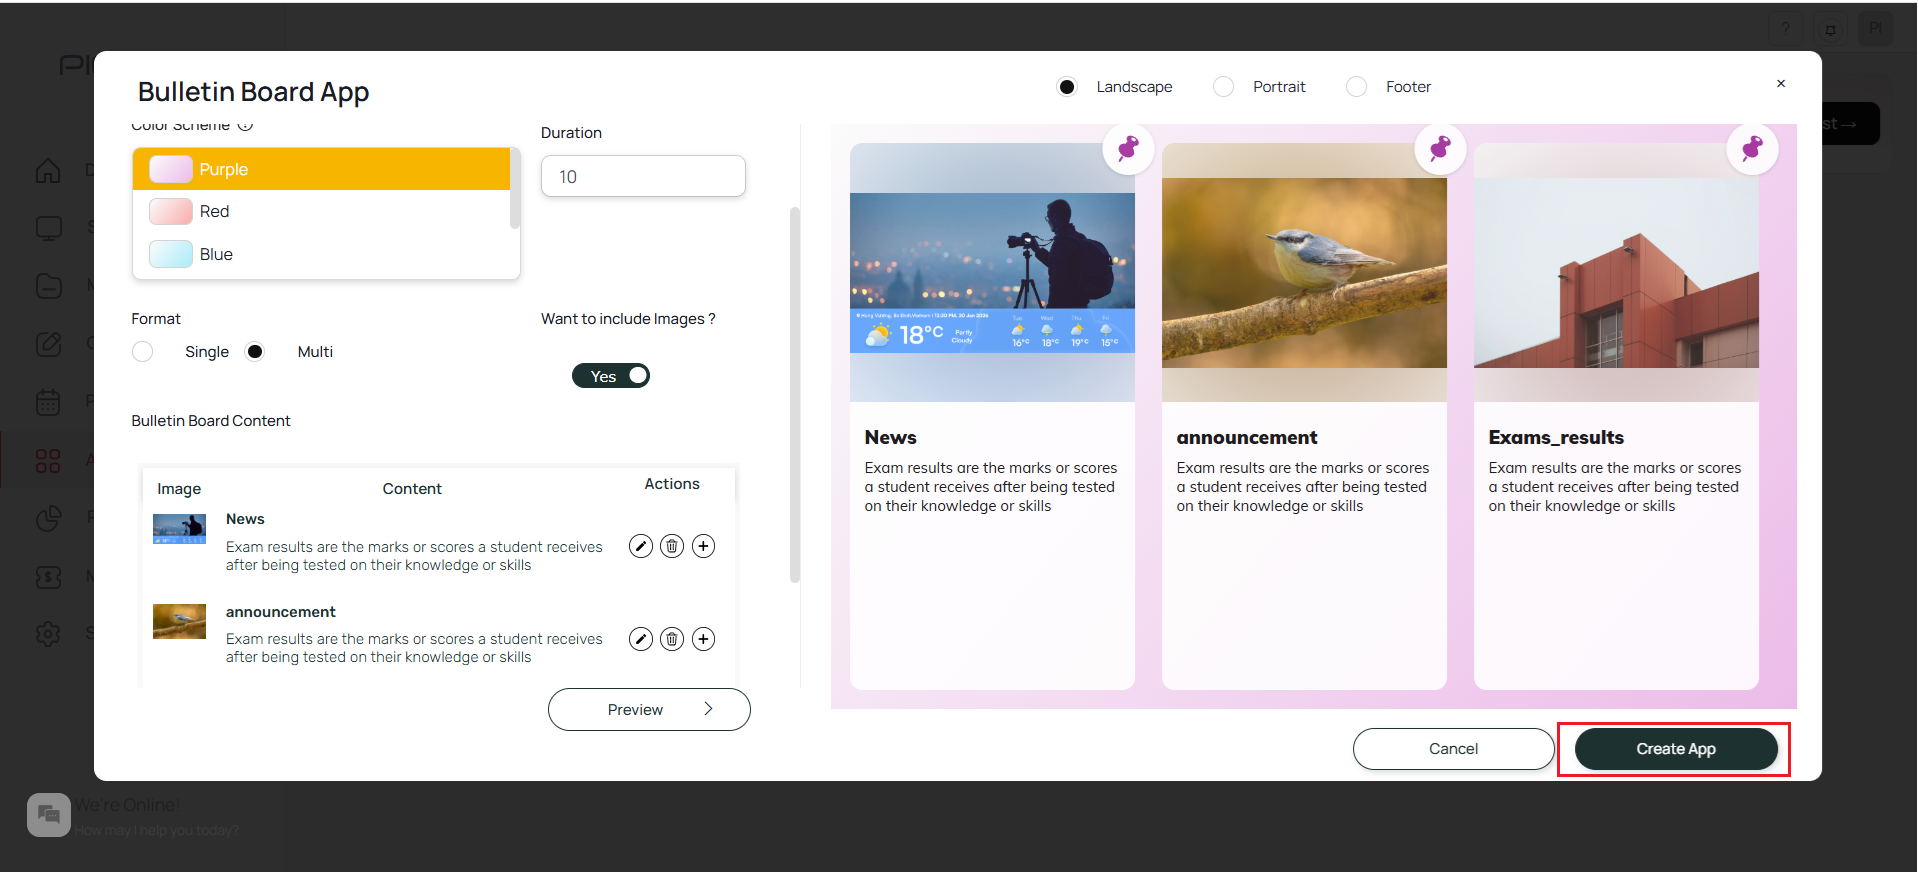Select Landscape orientation radio button
The width and height of the screenshot is (1919, 872).
click(1067, 87)
